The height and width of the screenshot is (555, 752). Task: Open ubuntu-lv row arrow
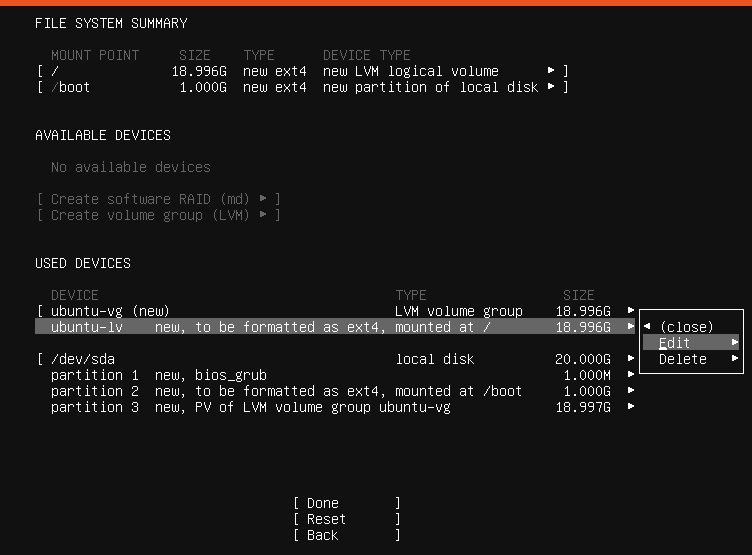631,326
